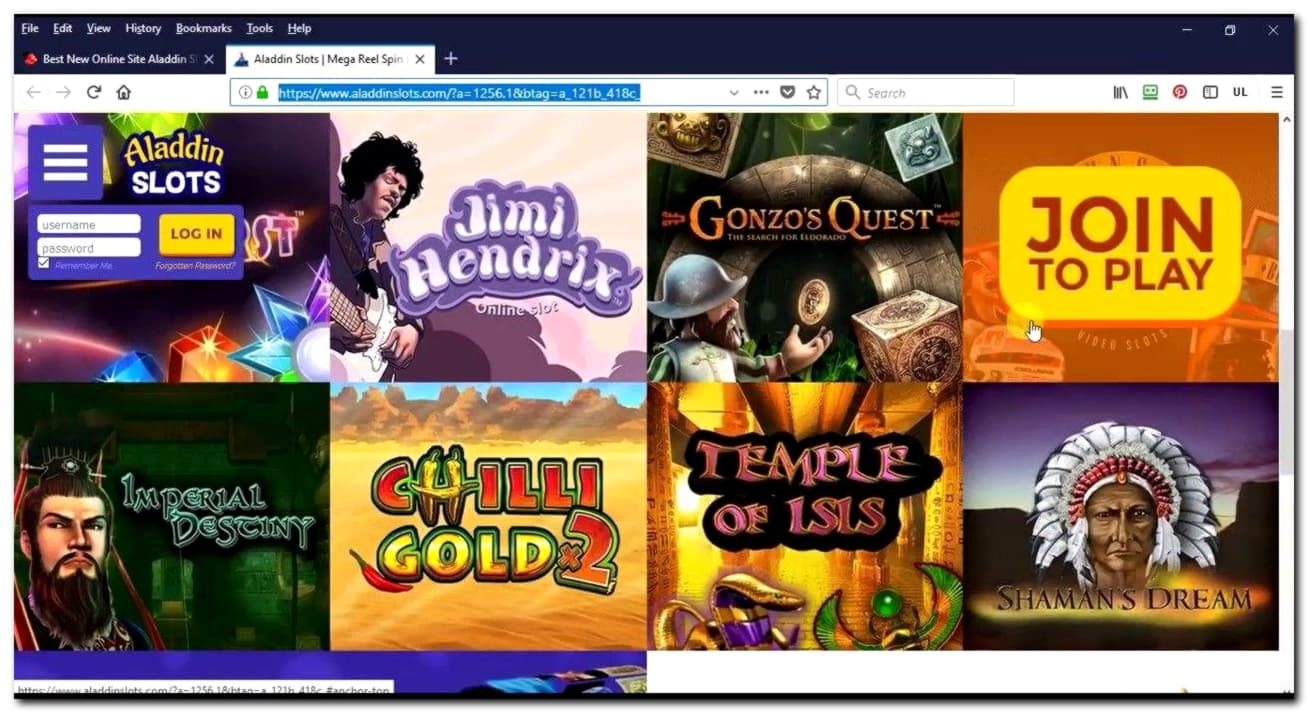Image resolution: width=1308 pixels, height=713 pixels.
Task: Open page actions three-dot menu
Action: coord(761,92)
